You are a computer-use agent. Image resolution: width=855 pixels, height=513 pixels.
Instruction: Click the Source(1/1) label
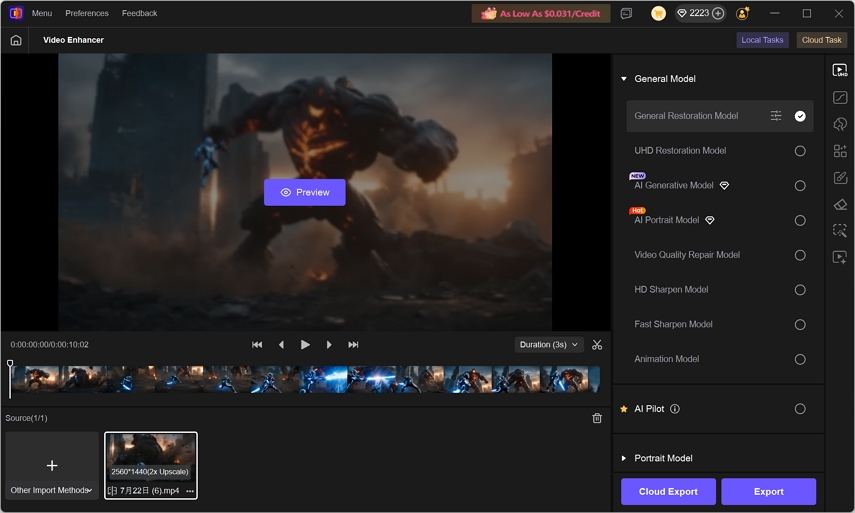(x=26, y=418)
